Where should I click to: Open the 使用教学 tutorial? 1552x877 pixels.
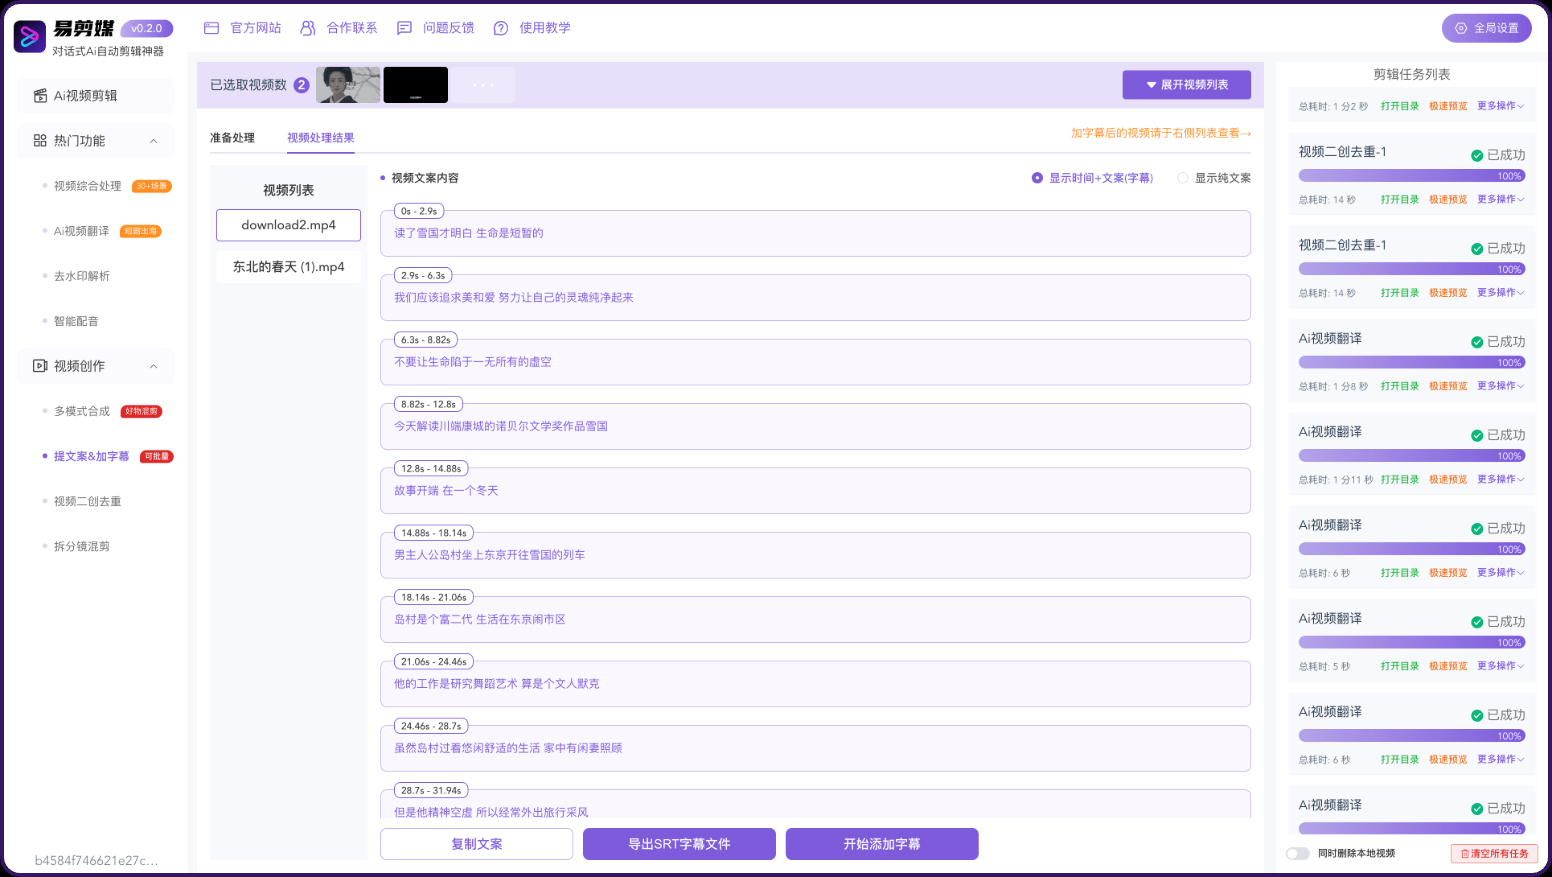click(532, 28)
